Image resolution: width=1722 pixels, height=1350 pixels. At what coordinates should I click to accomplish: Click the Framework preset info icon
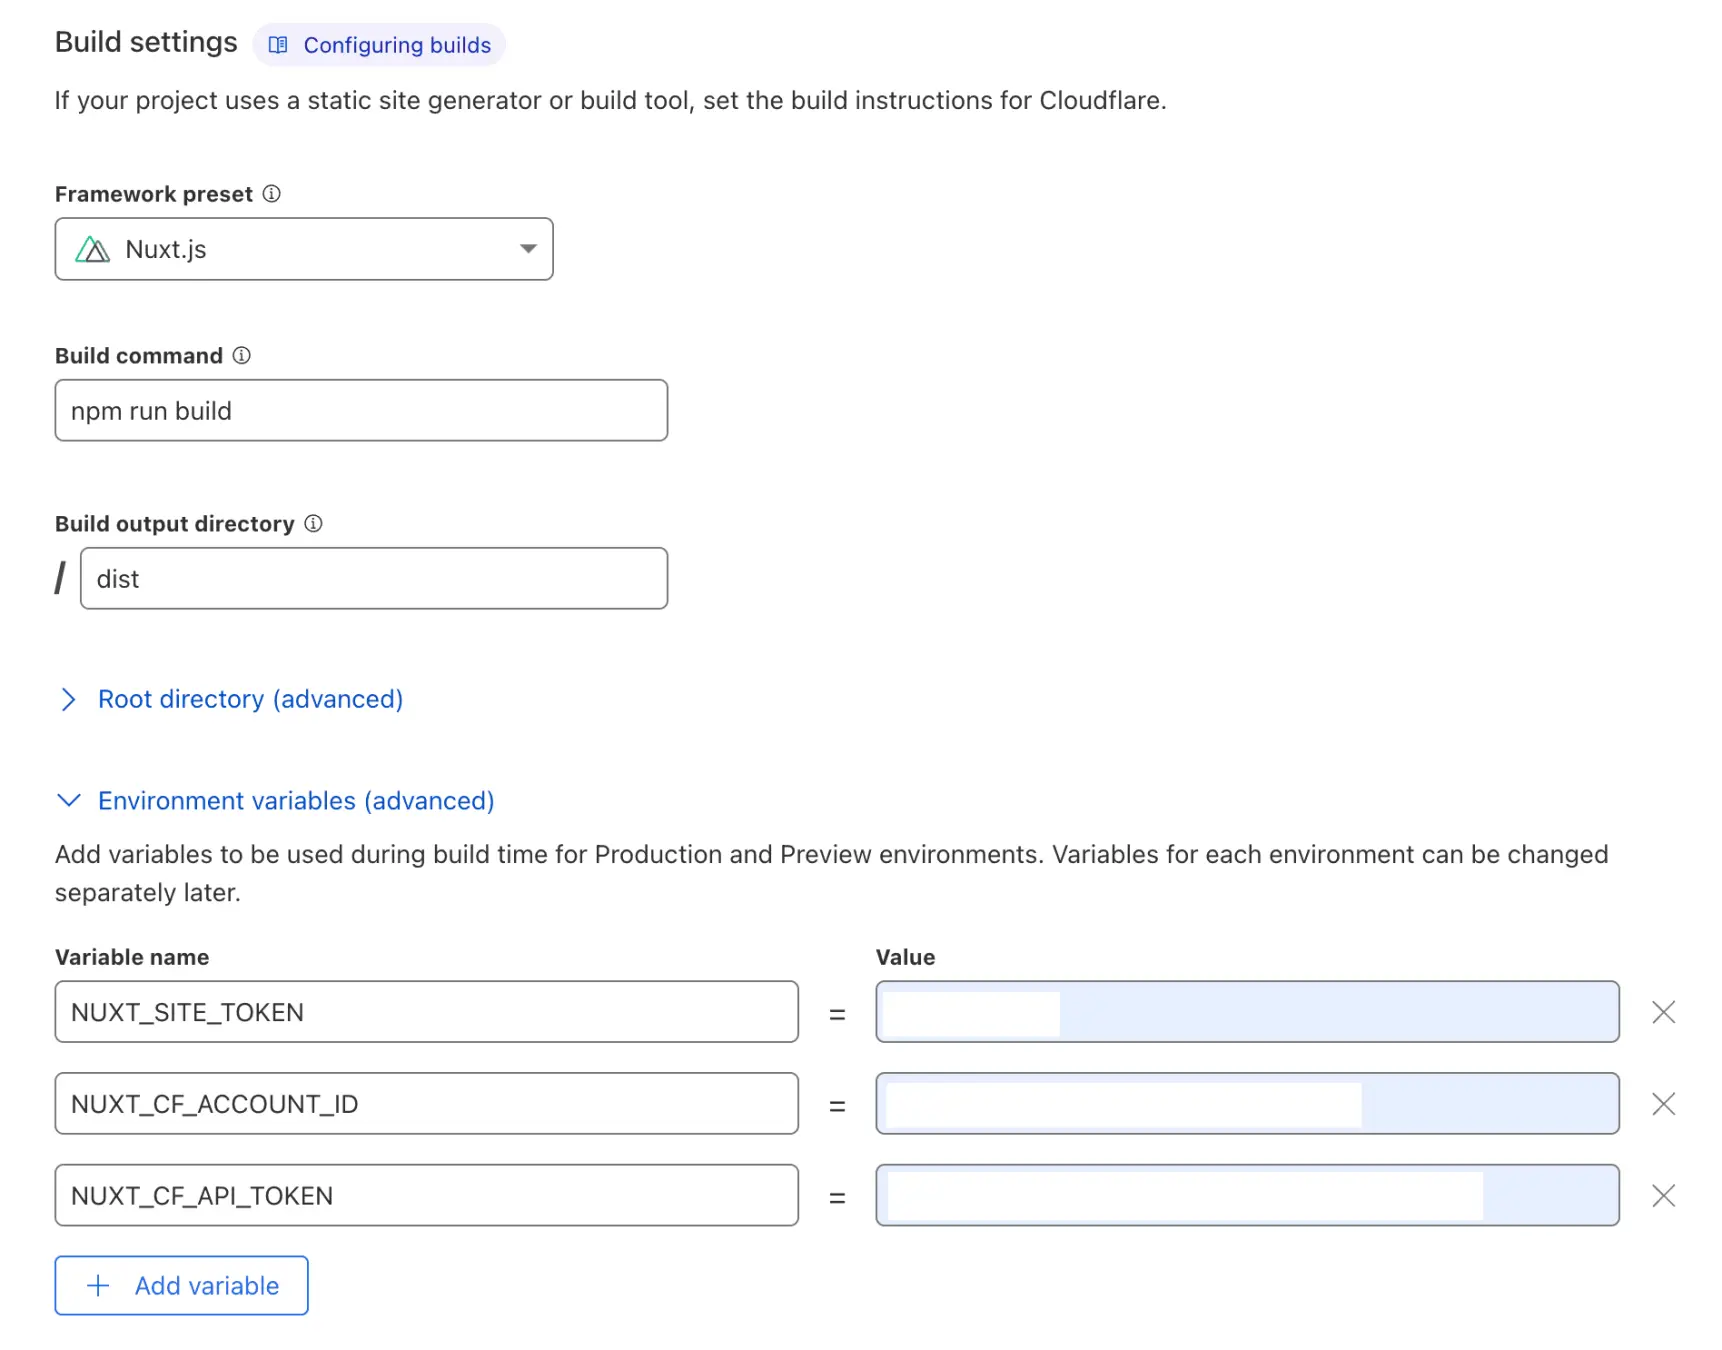[271, 194]
